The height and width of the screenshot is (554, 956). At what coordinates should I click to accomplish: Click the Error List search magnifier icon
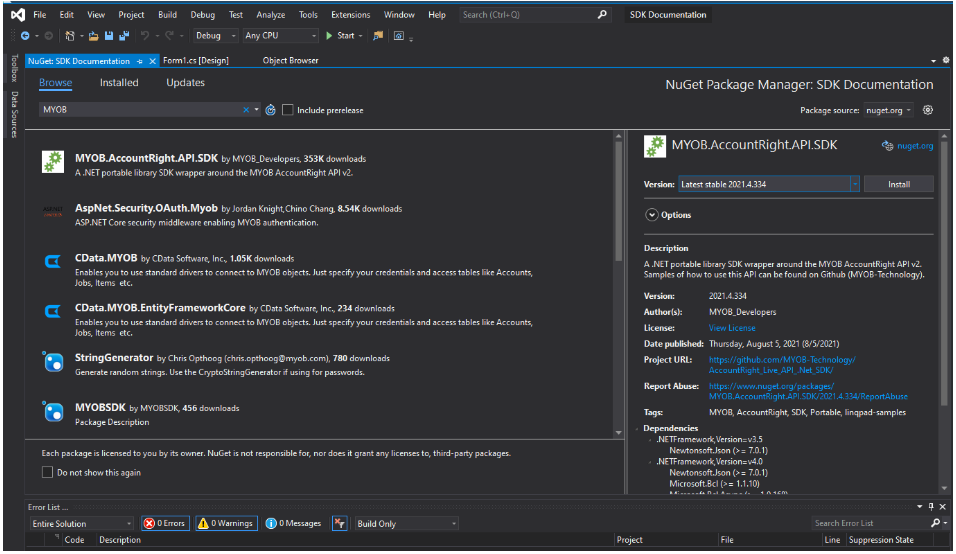[935, 523]
